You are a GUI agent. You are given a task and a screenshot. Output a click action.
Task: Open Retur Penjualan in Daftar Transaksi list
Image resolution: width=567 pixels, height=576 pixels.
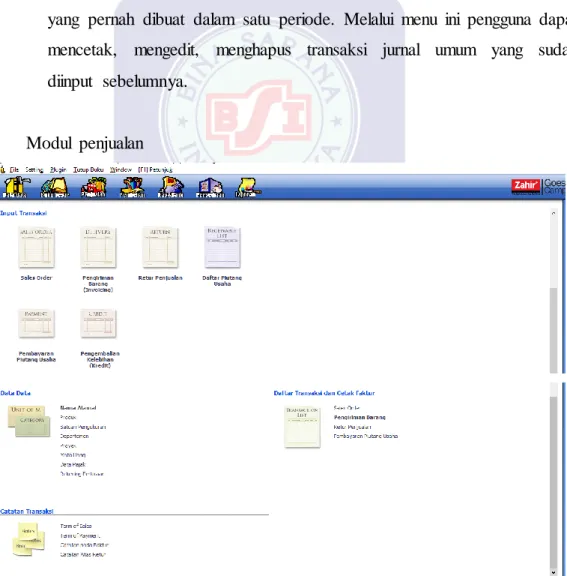[x=353, y=427]
